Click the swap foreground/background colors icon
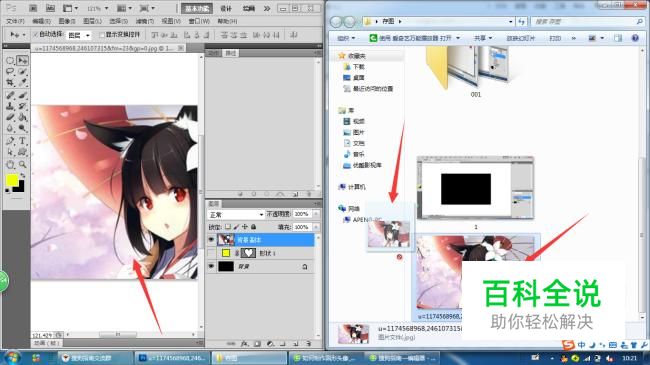650x365 pixels. pos(22,176)
